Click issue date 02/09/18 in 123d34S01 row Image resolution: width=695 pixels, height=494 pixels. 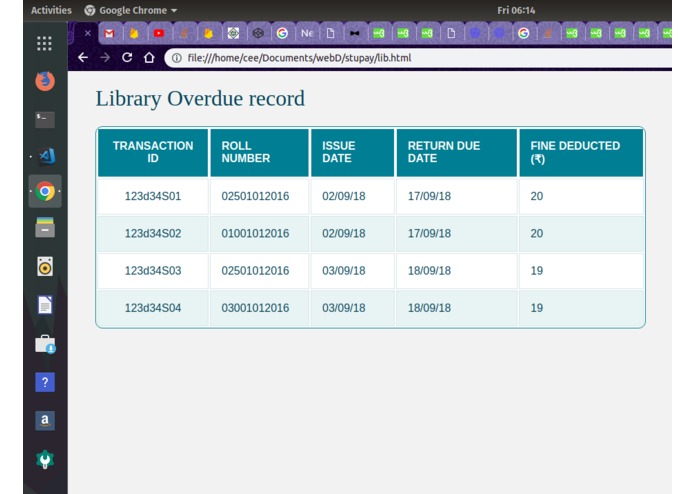(x=344, y=196)
